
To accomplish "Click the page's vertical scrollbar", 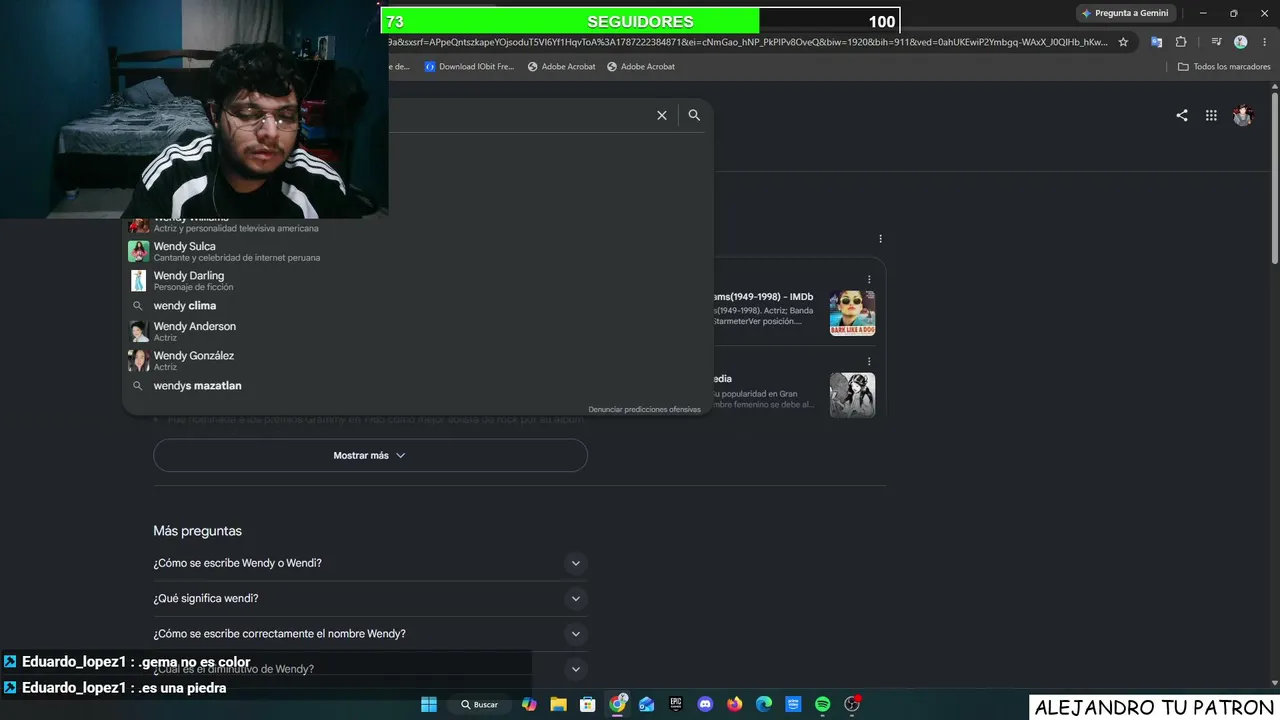I will (1275, 180).
